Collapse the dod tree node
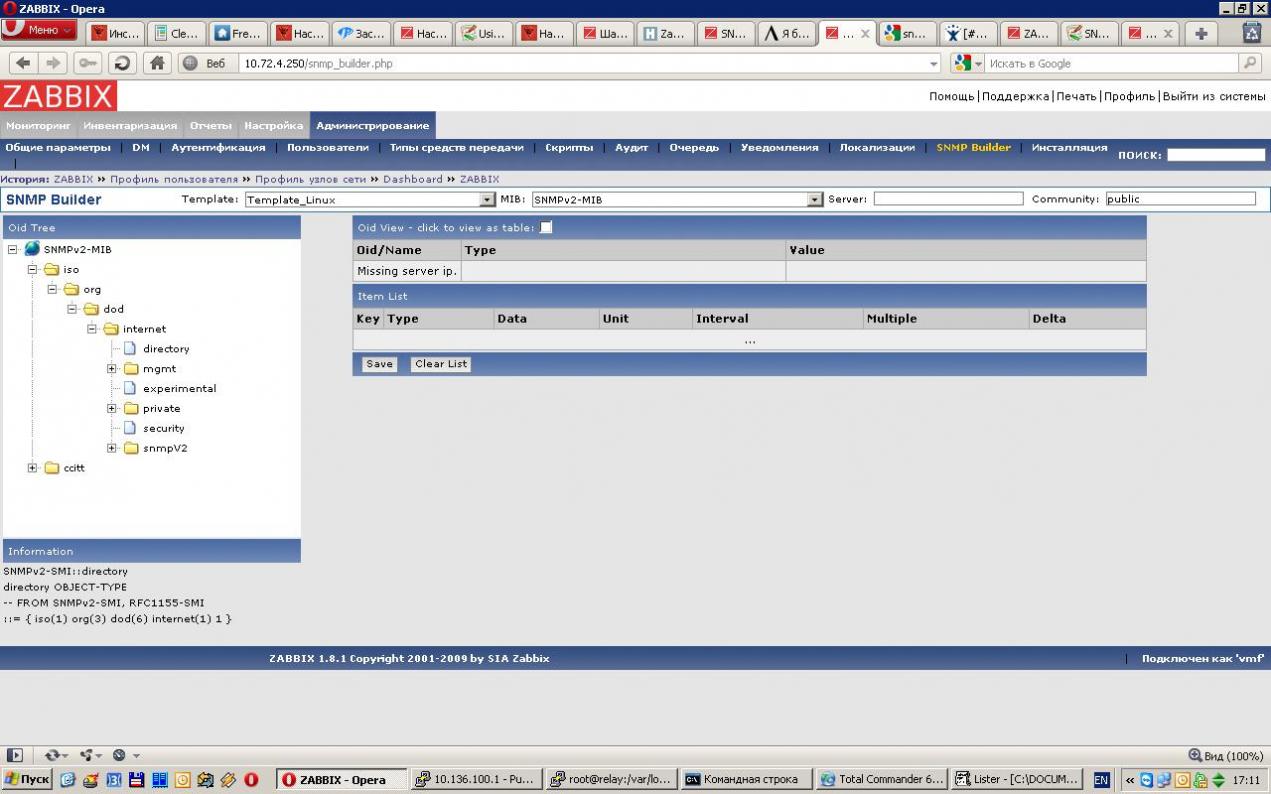This screenshot has width=1271, height=794. pyautogui.click(x=73, y=309)
